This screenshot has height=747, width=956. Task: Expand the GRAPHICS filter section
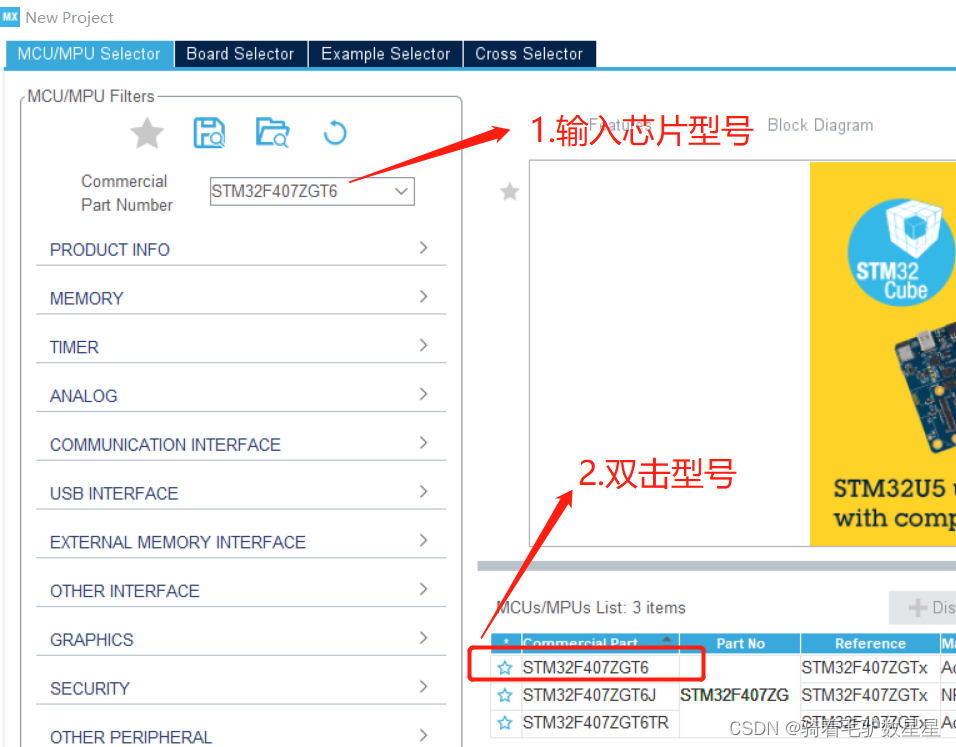(241, 639)
